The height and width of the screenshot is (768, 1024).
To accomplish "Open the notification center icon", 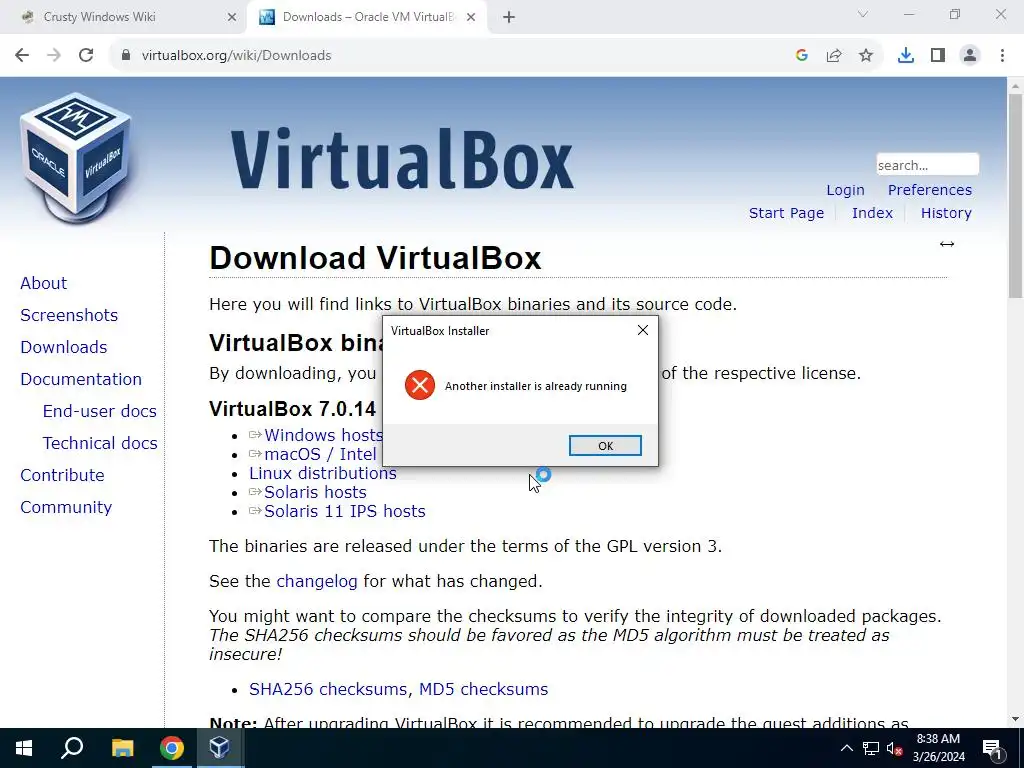I will tap(992, 748).
